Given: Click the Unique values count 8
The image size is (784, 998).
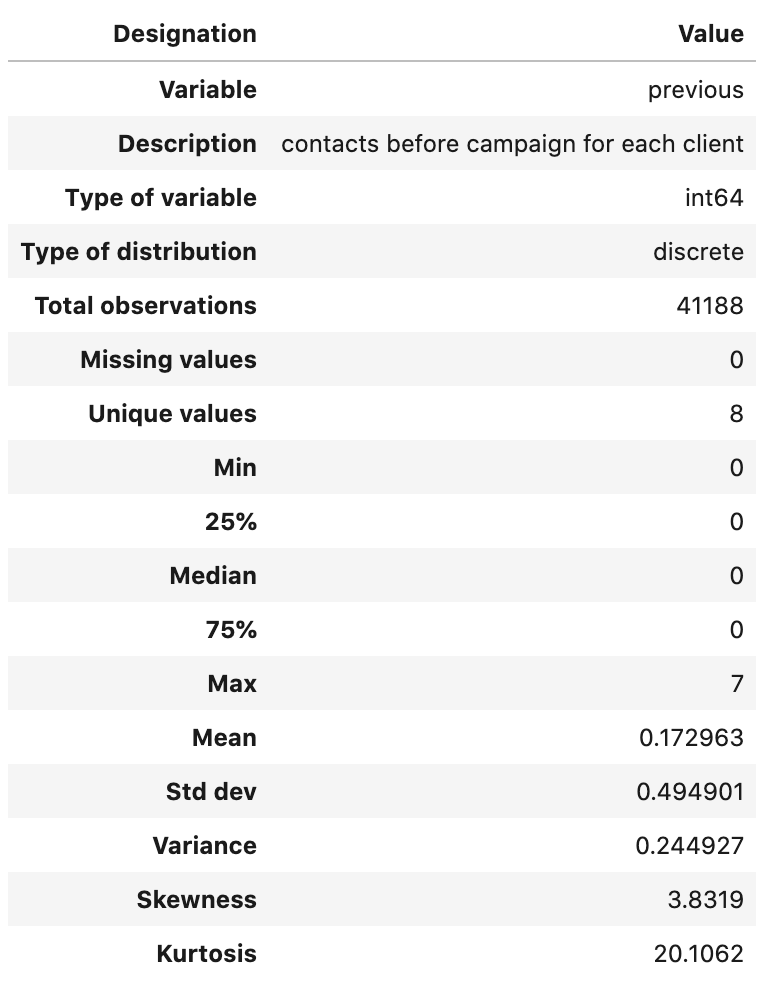Looking at the screenshot, I should pyautogui.click(x=736, y=414).
